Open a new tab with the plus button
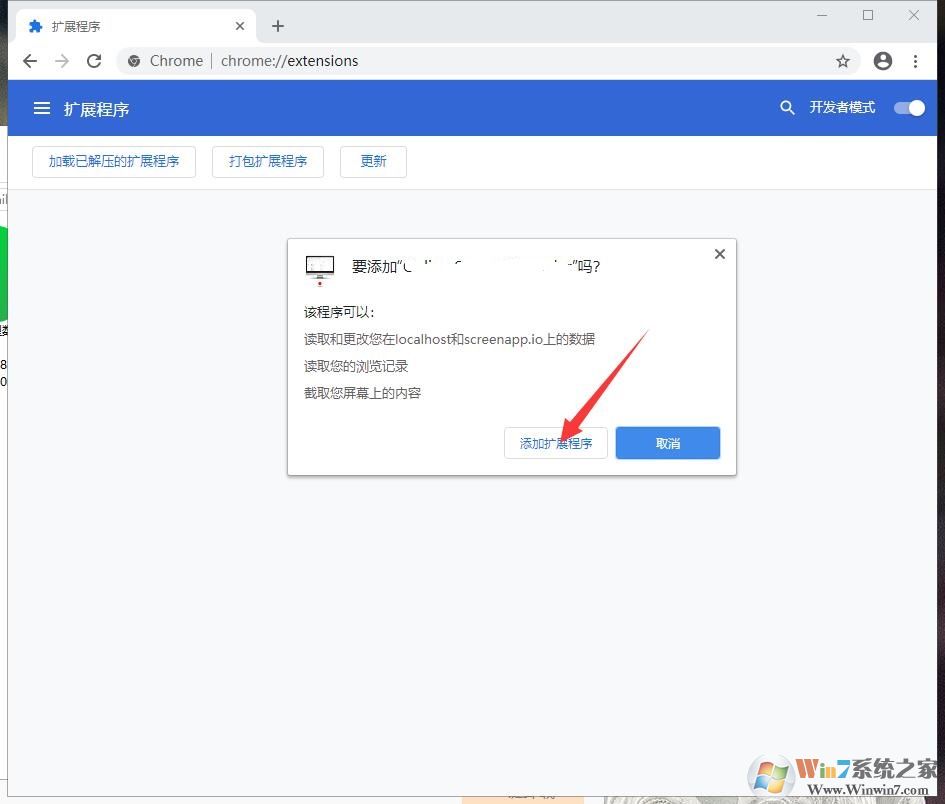Screen dimensions: 945x804 277,26
